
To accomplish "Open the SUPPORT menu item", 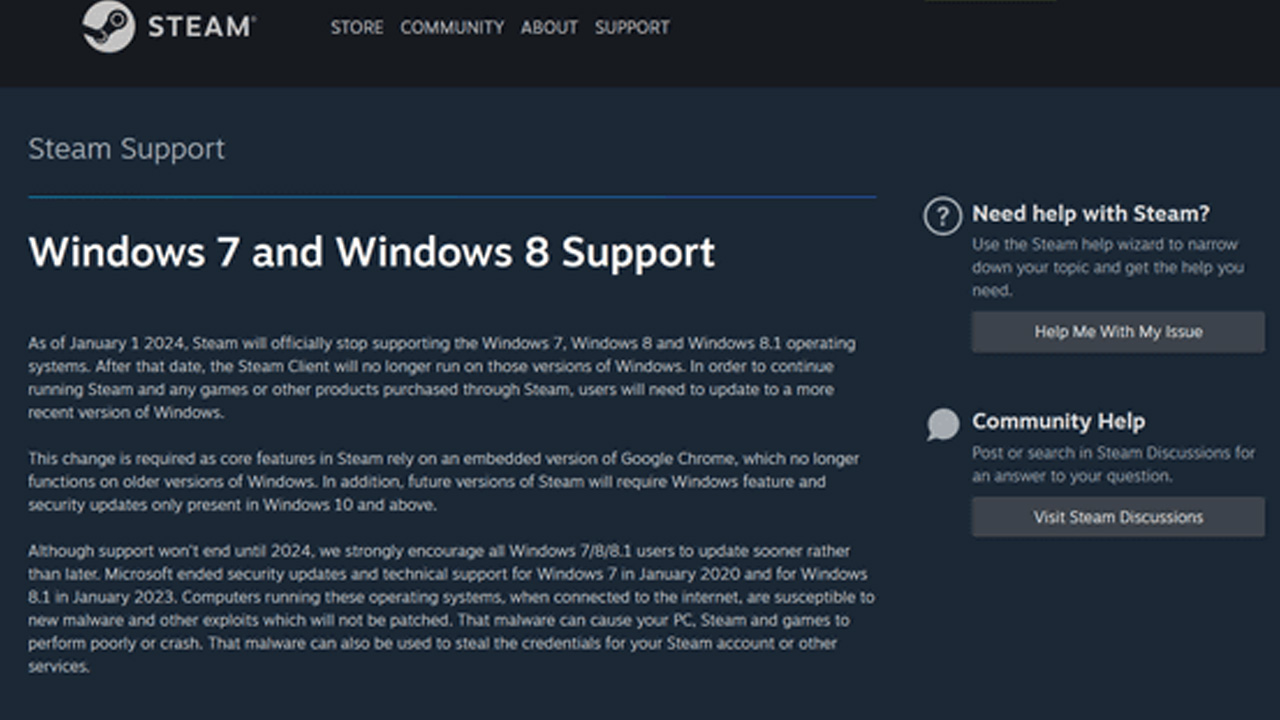I will click(632, 28).
